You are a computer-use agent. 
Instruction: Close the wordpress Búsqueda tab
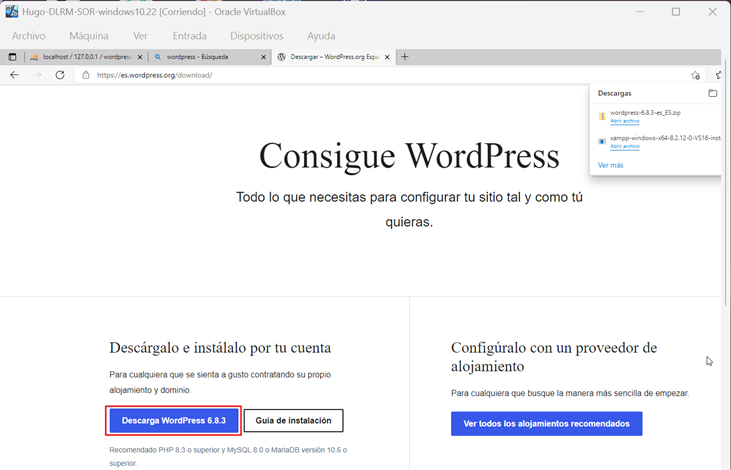pyautogui.click(x=264, y=57)
